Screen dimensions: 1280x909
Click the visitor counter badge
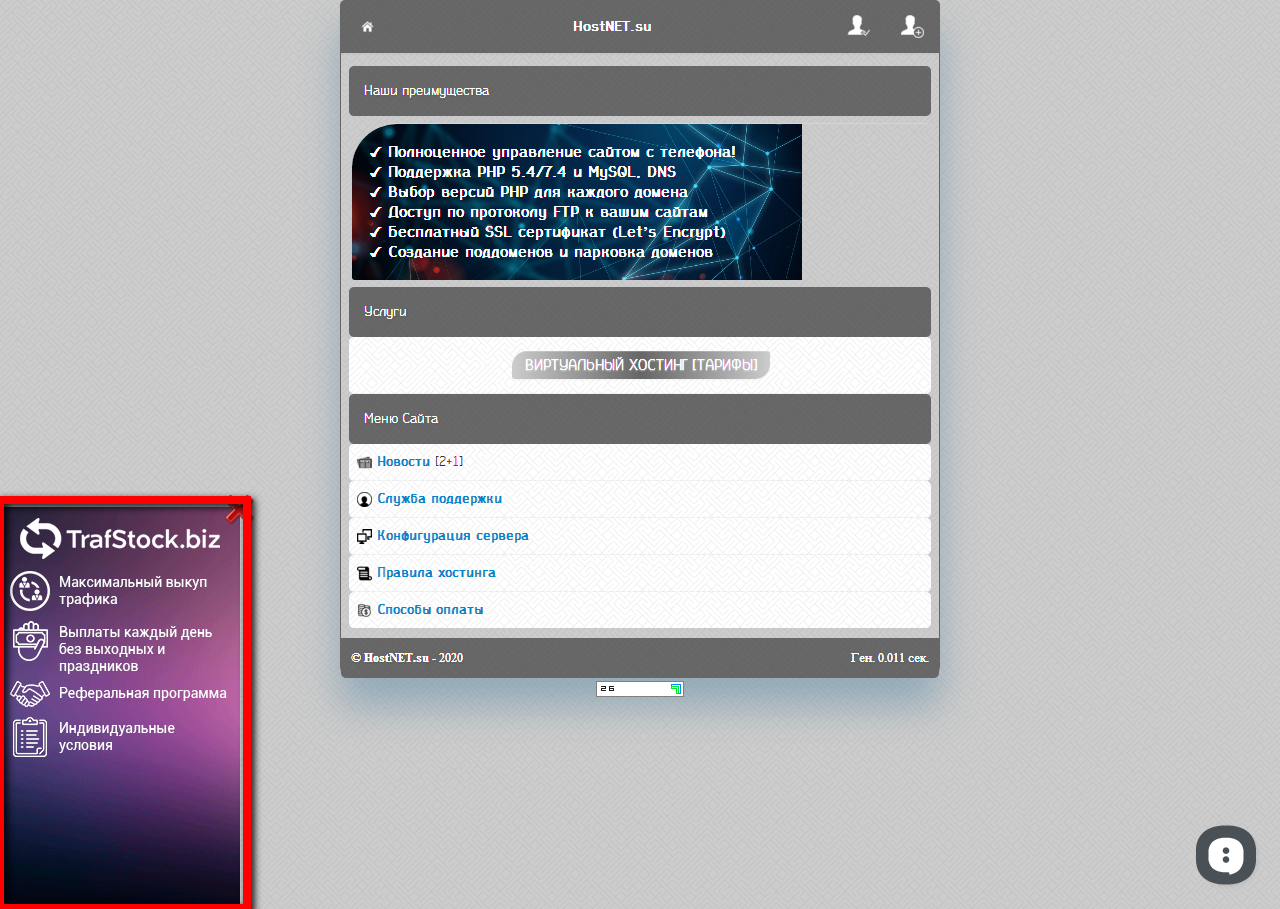(x=639, y=689)
